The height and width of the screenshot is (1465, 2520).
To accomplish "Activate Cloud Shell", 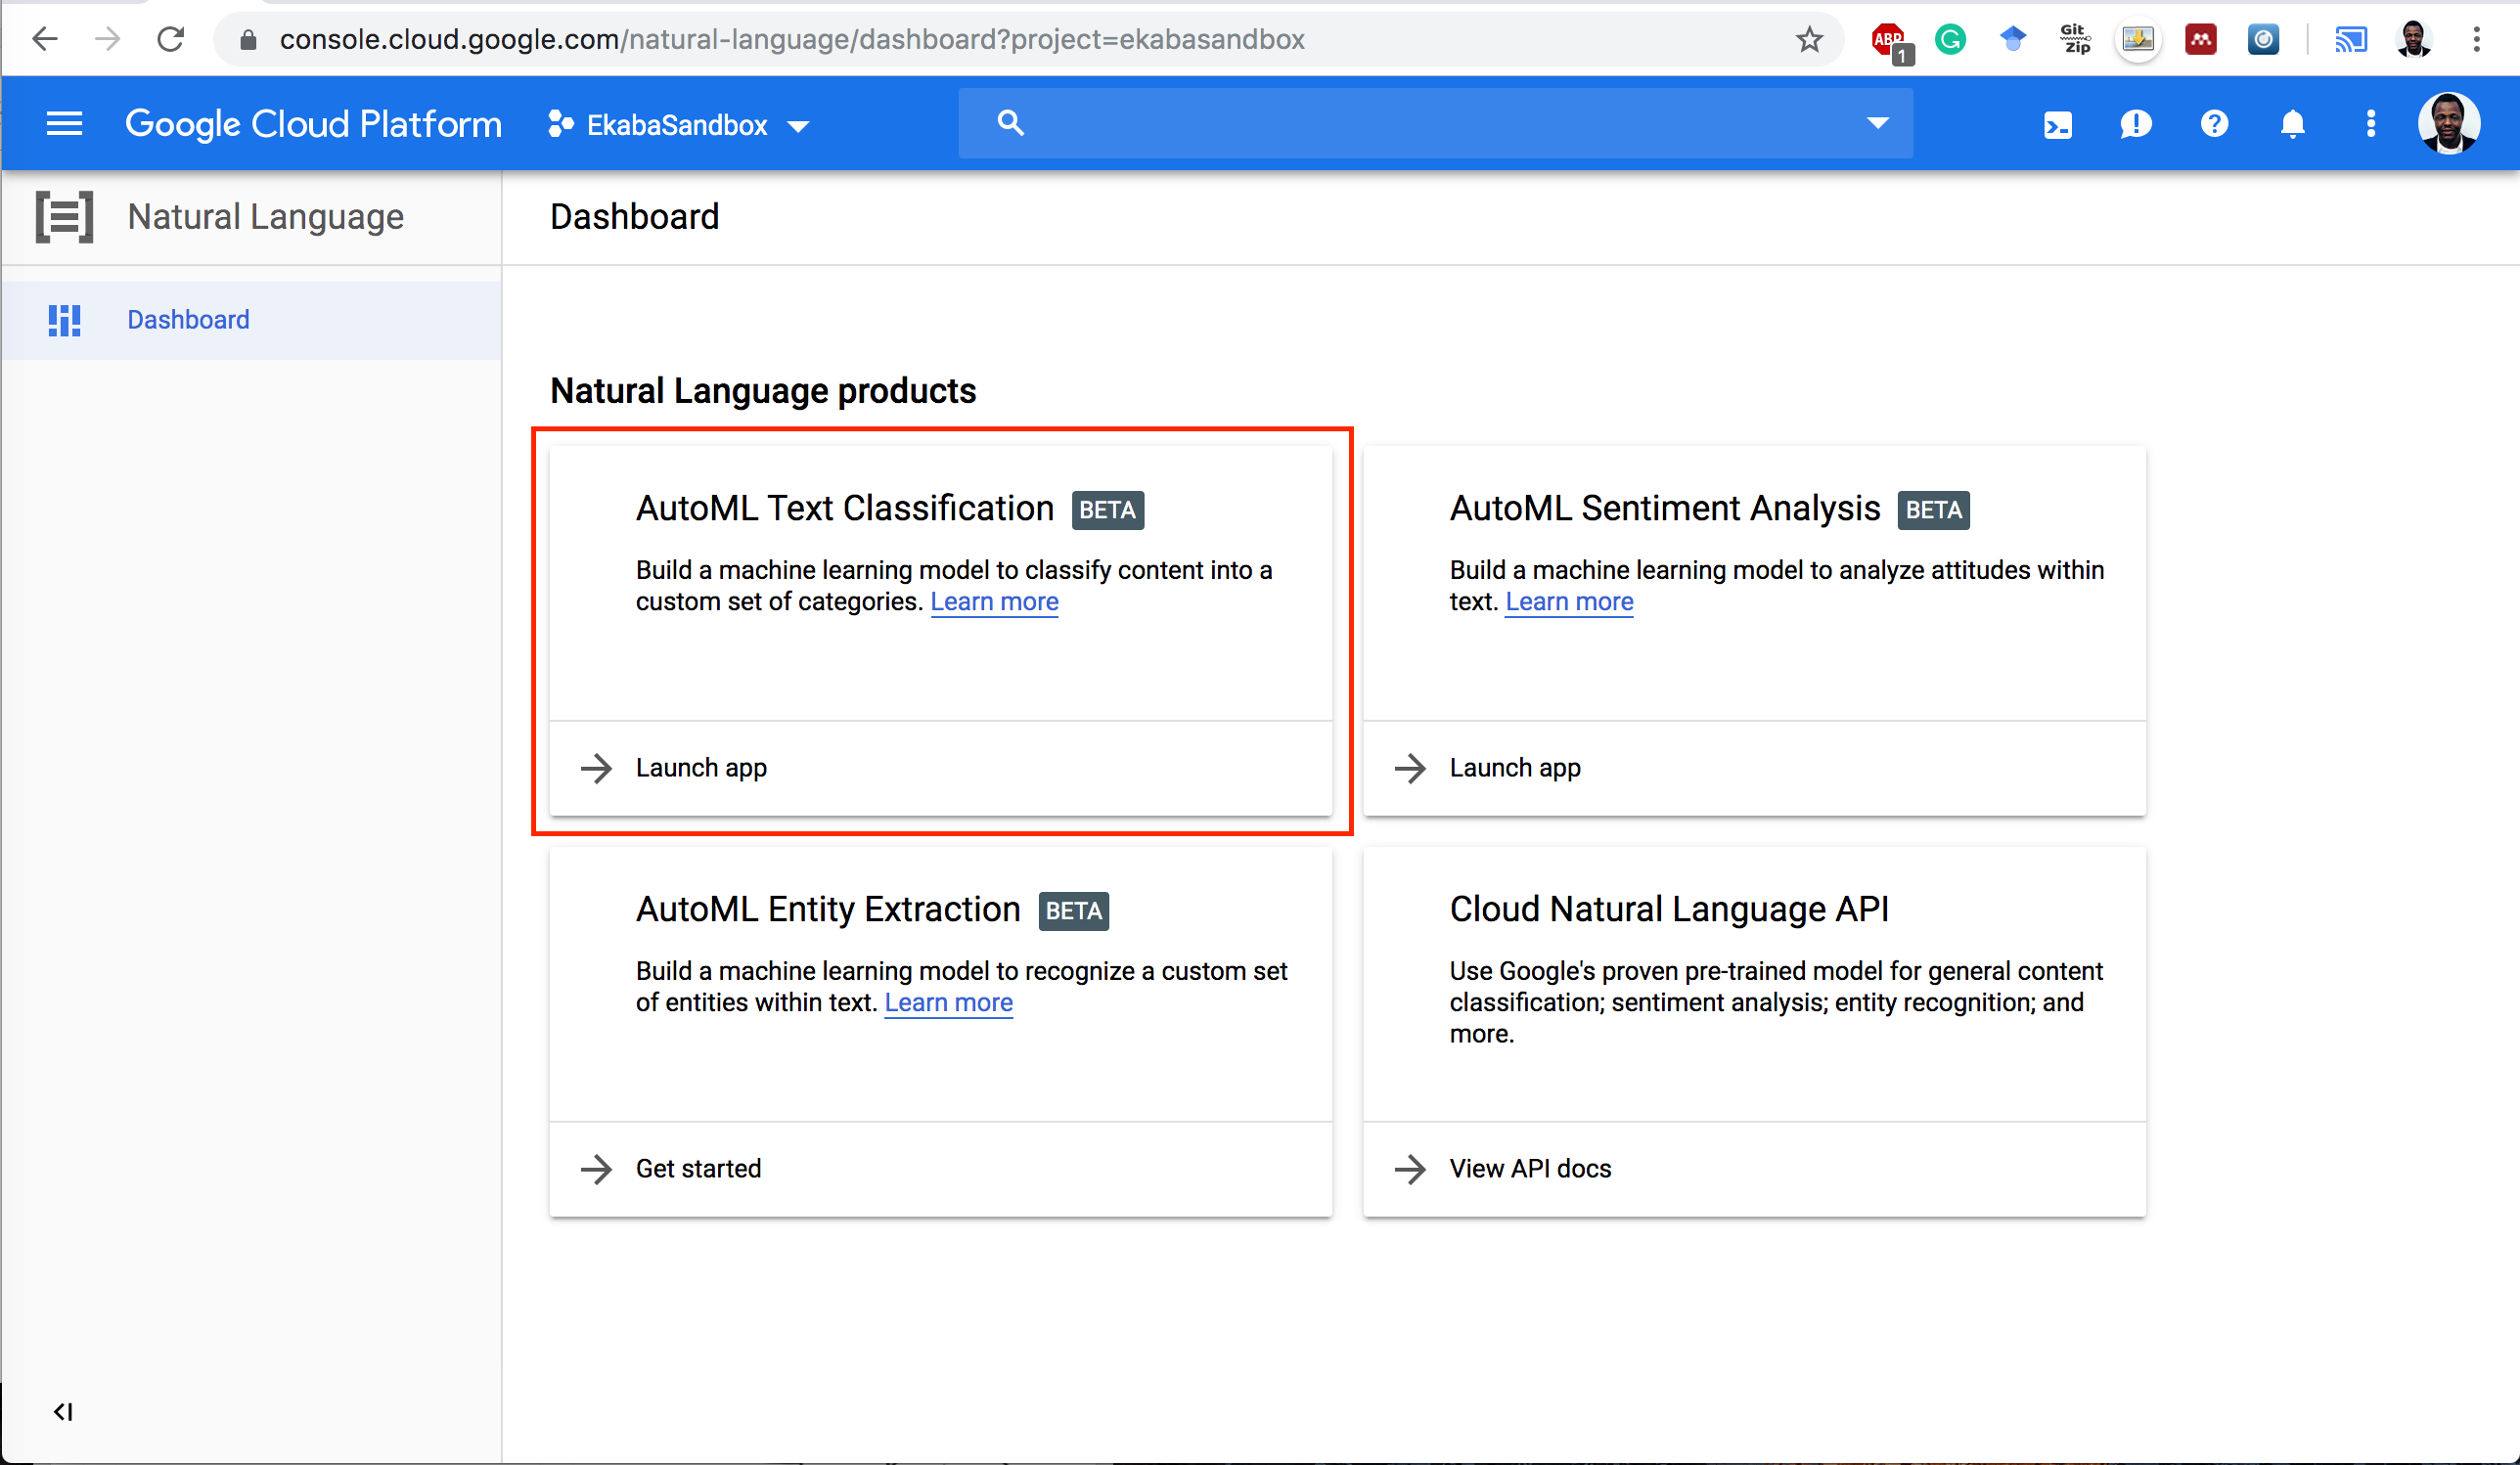I will coord(2058,125).
